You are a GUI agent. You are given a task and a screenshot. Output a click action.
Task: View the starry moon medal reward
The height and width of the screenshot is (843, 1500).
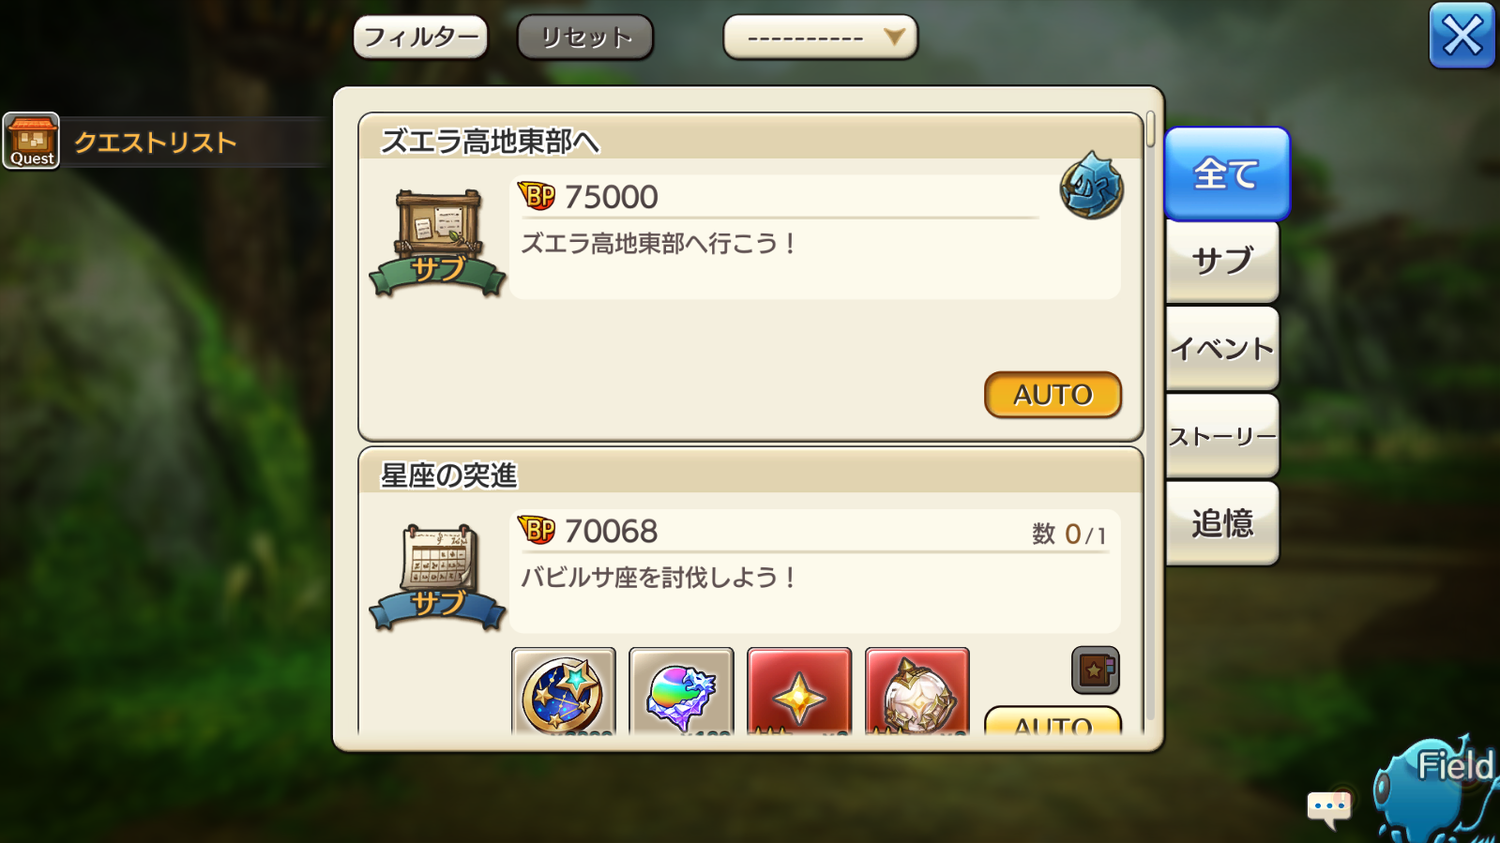pos(564,692)
